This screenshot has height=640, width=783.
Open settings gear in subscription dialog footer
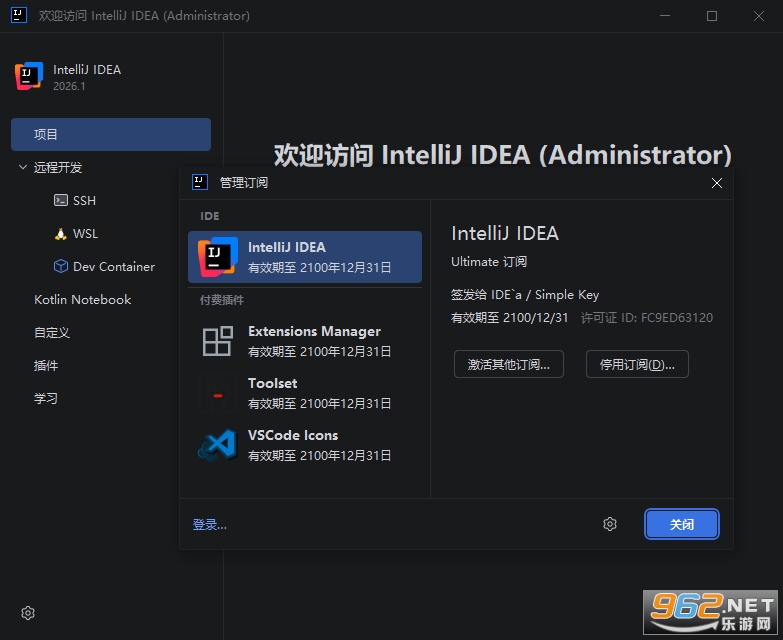coord(610,524)
